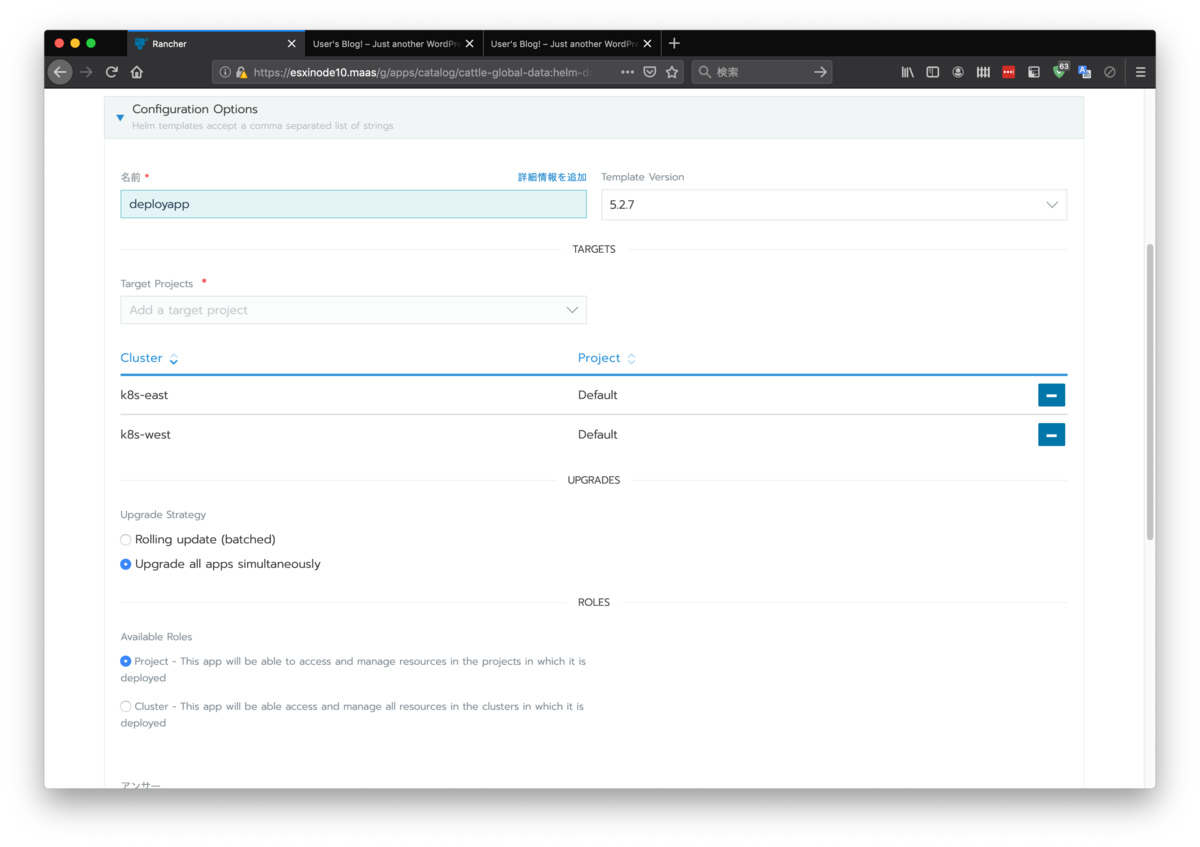The width and height of the screenshot is (1200, 847).
Task: Focus the name field containing deployapp
Action: pyautogui.click(x=353, y=204)
